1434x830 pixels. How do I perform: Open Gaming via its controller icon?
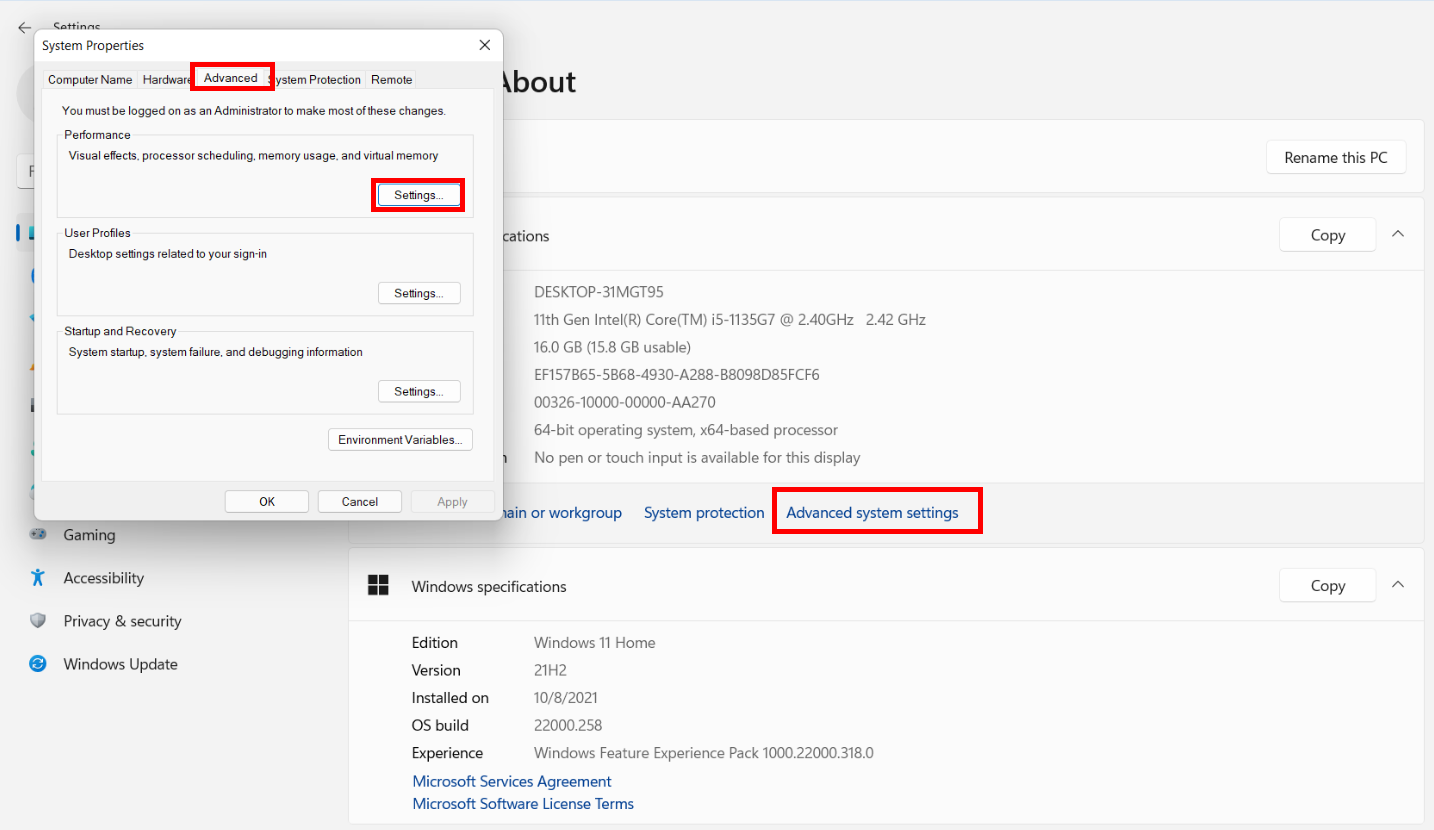click(38, 535)
